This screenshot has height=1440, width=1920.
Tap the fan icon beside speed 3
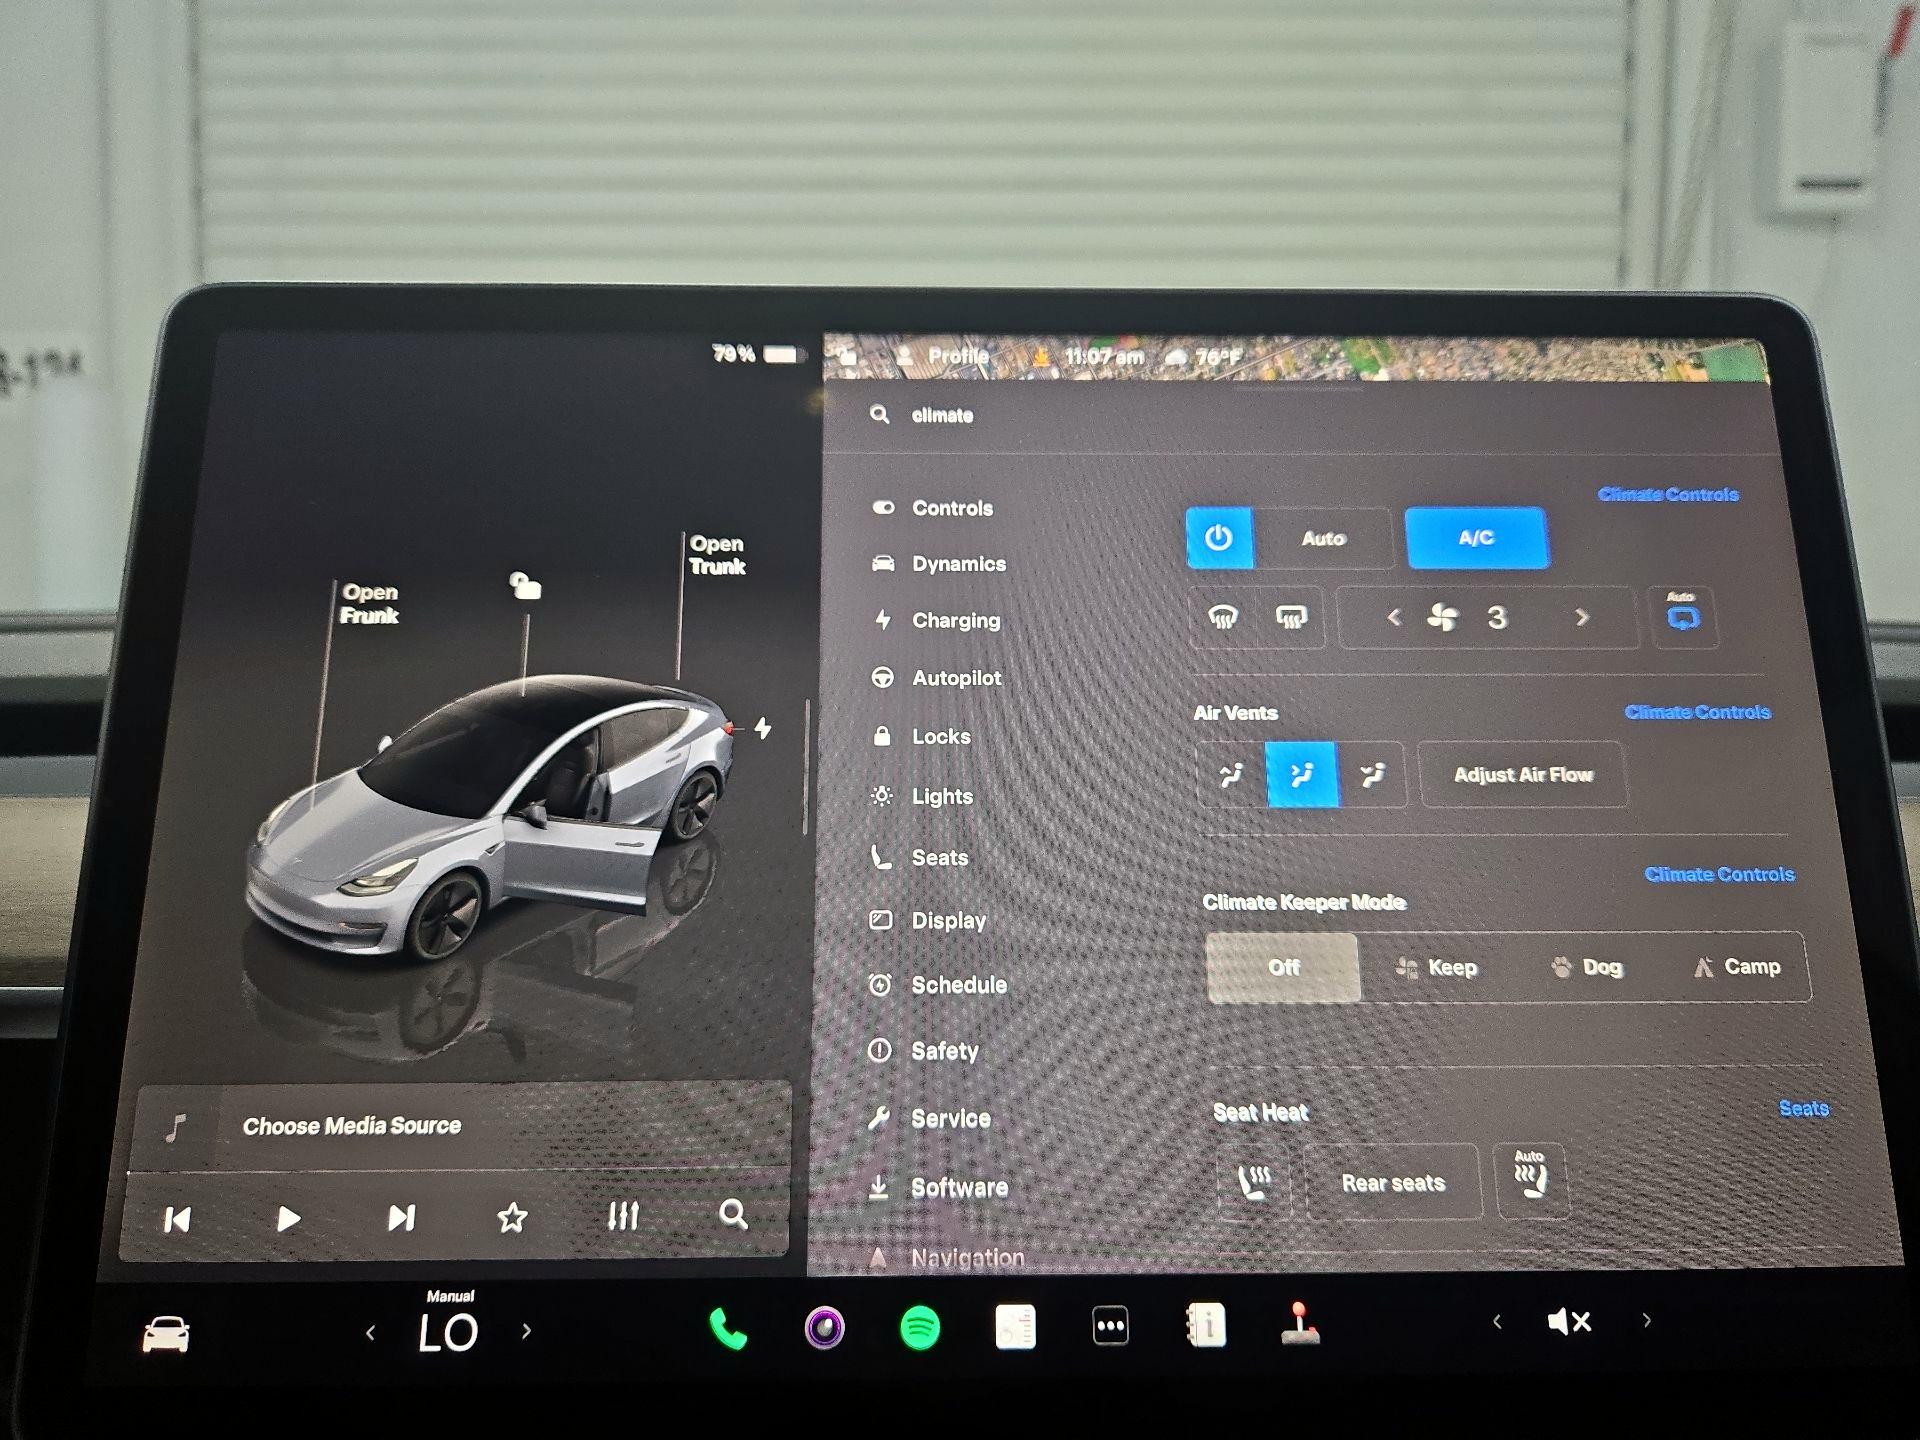[1442, 617]
